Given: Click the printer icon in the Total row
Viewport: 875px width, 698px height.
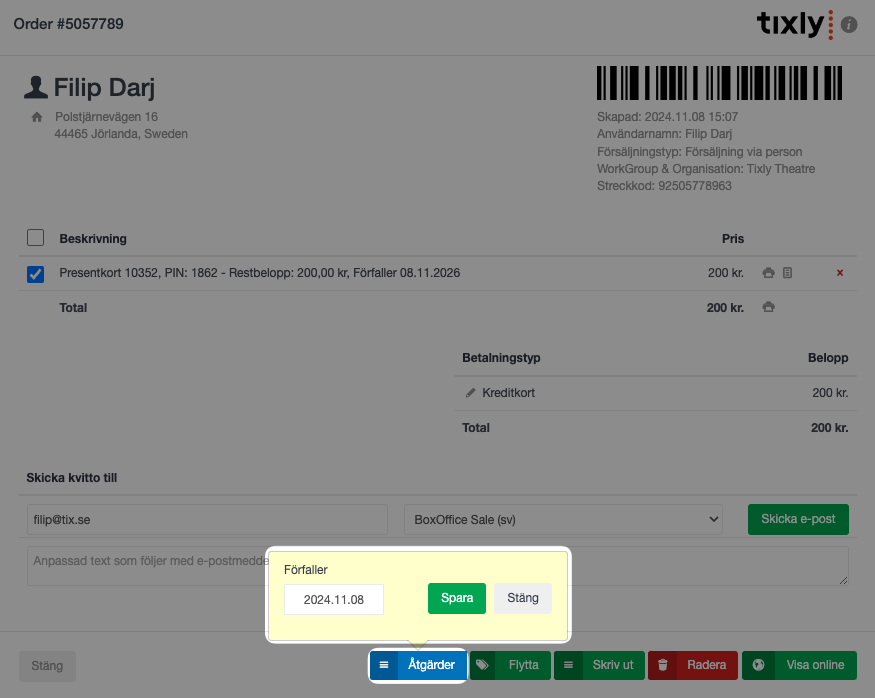Looking at the screenshot, I should click(x=768, y=308).
